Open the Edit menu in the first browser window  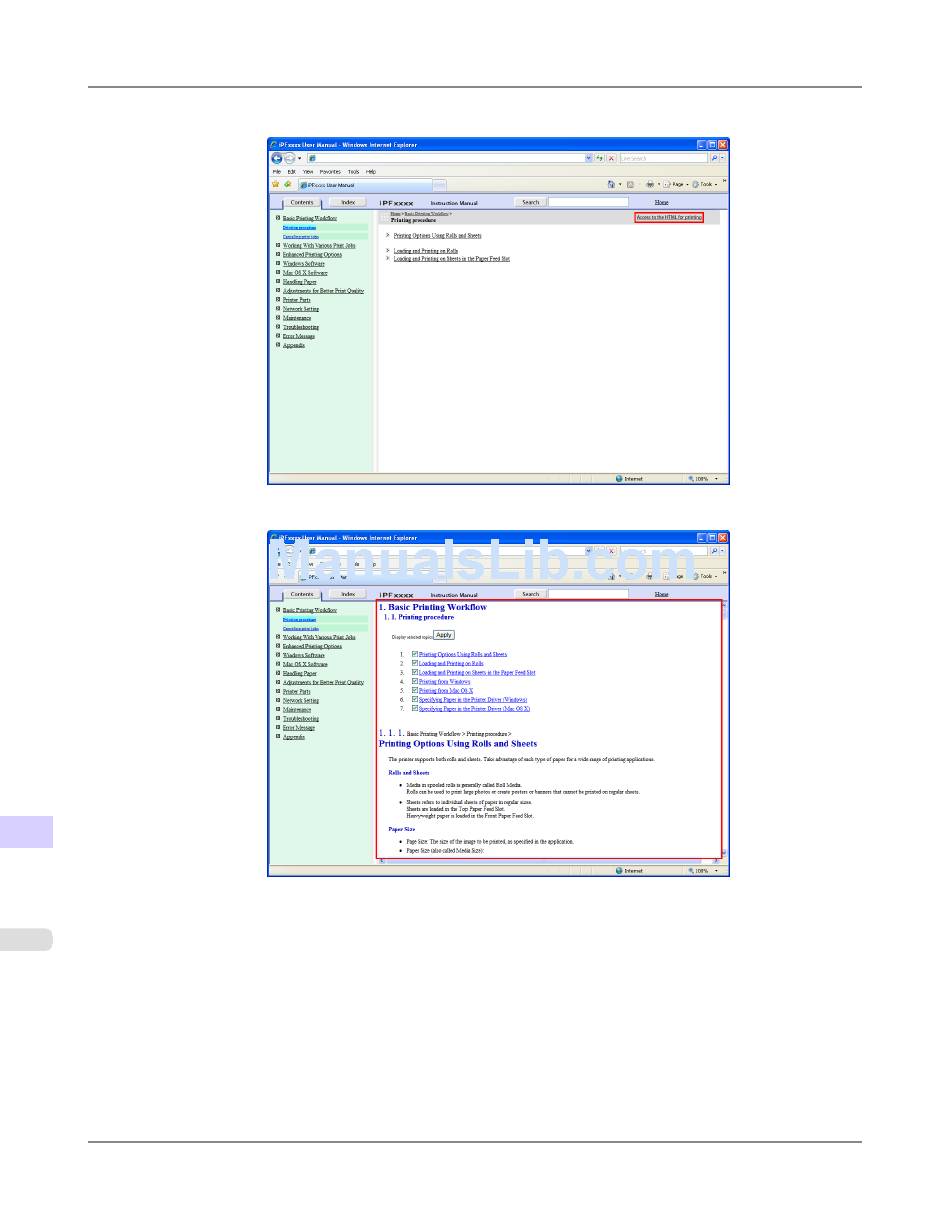tap(294, 171)
